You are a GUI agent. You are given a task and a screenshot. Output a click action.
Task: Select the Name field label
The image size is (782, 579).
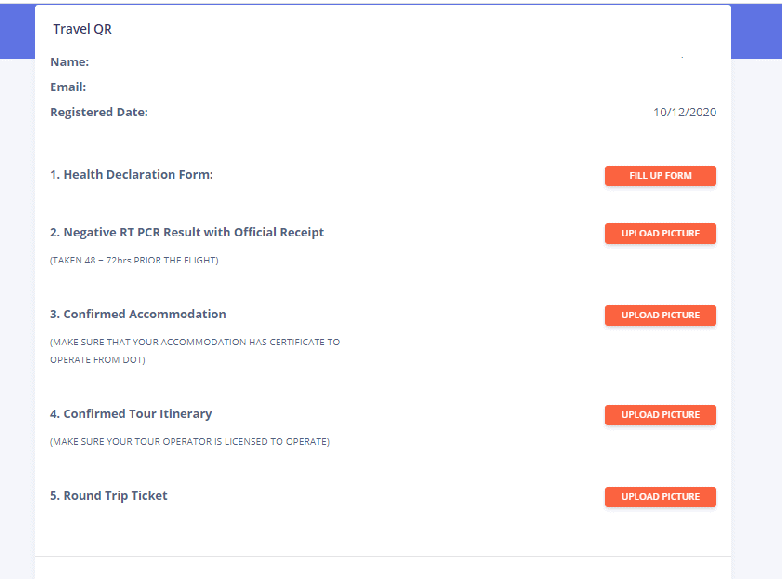[x=70, y=62]
